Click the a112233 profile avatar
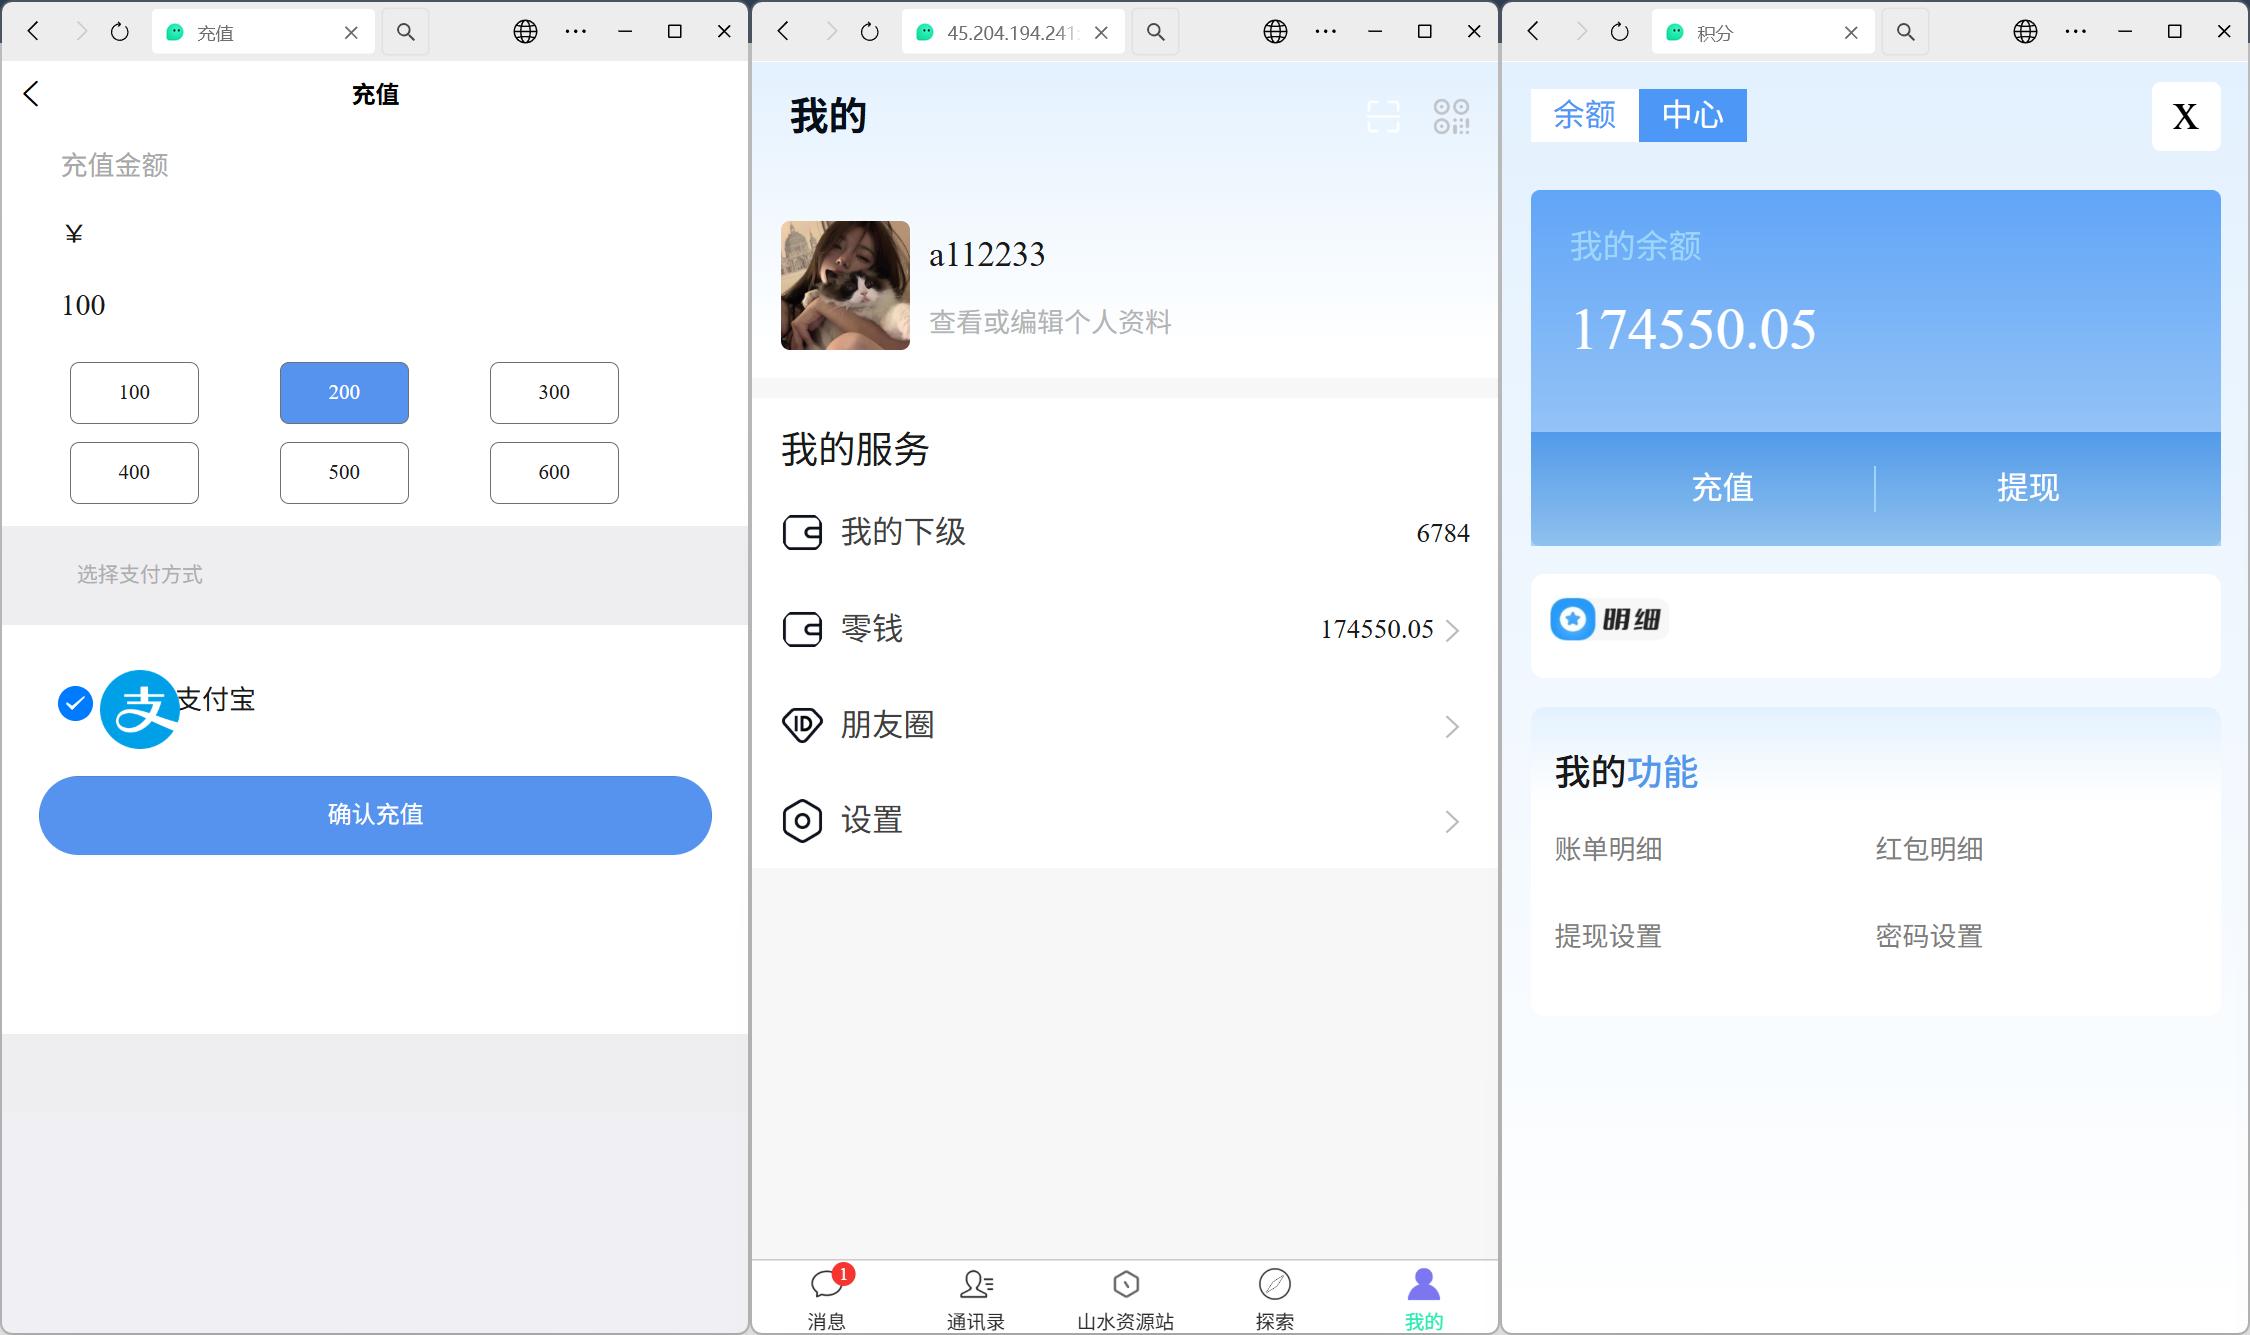This screenshot has width=2250, height=1335. tap(845, 285)
